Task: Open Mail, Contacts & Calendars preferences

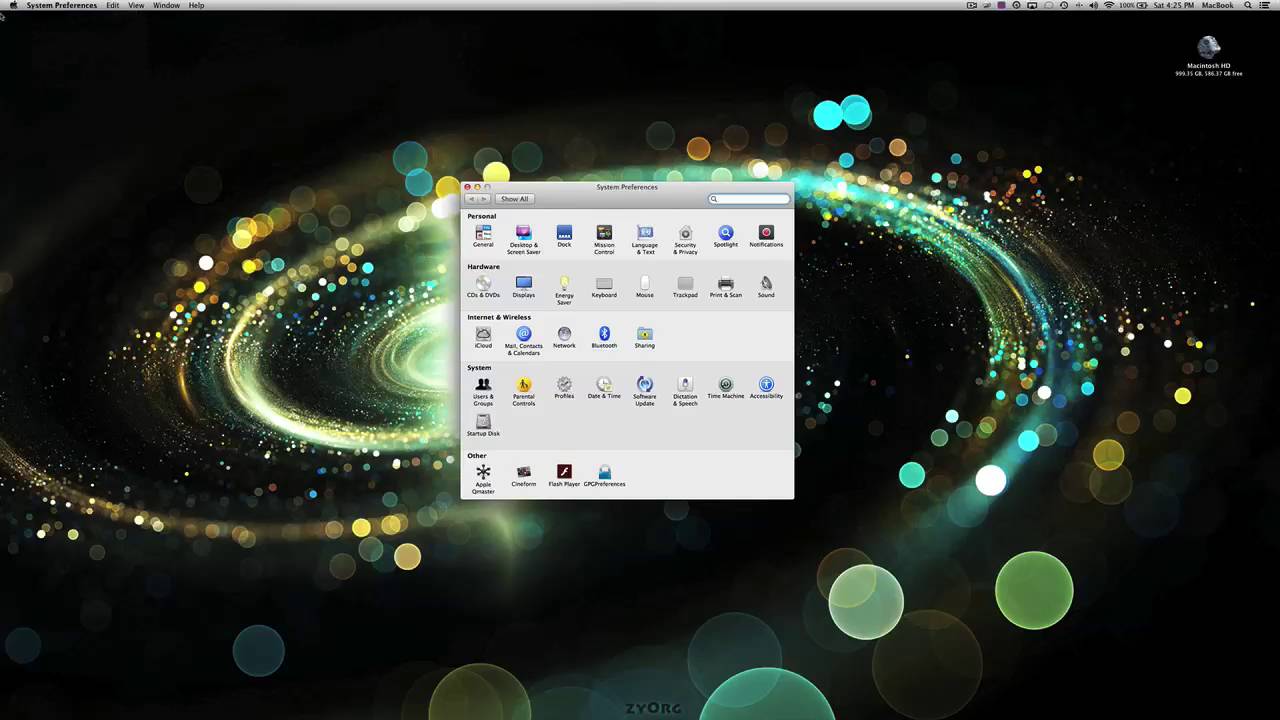Action: click(523, 341)
